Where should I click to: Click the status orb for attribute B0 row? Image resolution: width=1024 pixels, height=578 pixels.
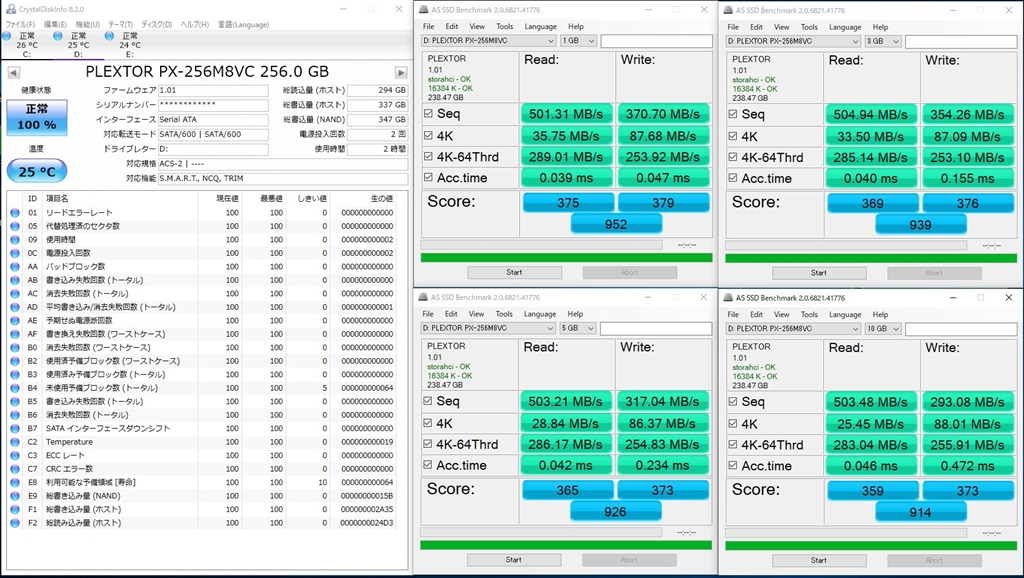pos(15,347)
